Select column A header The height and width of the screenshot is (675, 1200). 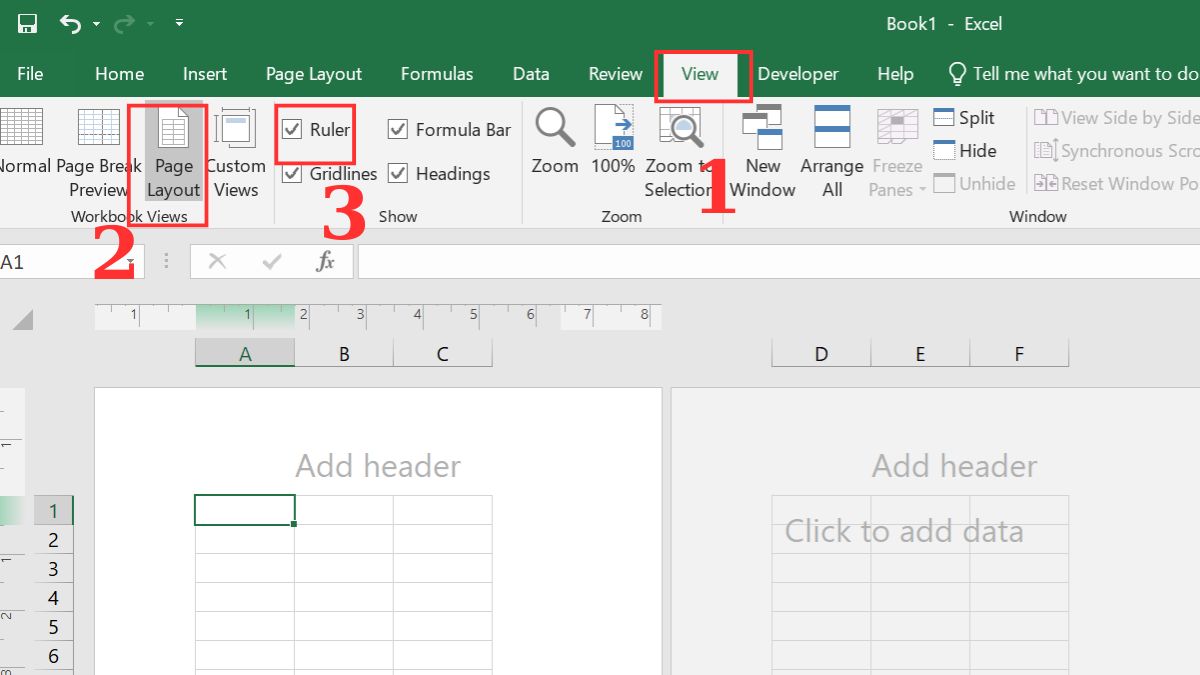(x=245, y=353)
